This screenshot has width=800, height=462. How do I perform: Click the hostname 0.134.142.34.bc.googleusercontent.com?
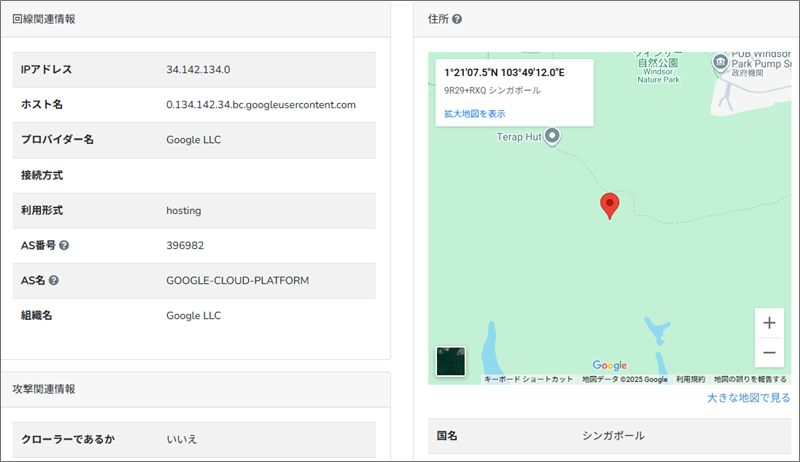(261, 105)
